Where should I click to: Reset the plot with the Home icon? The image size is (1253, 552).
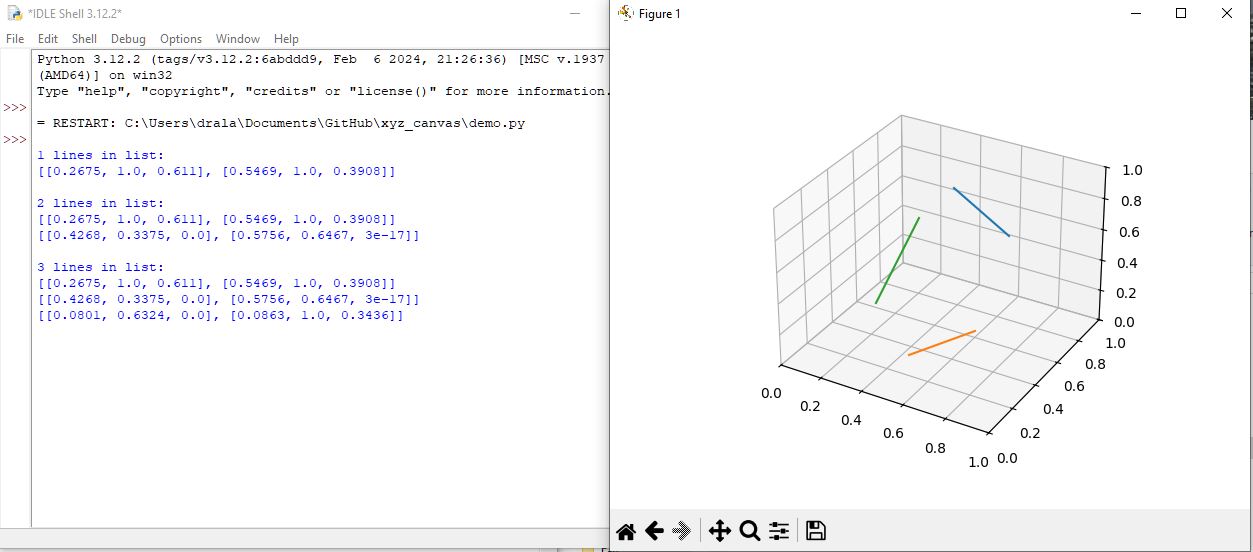pyautogui.click(x=626, y=531)
